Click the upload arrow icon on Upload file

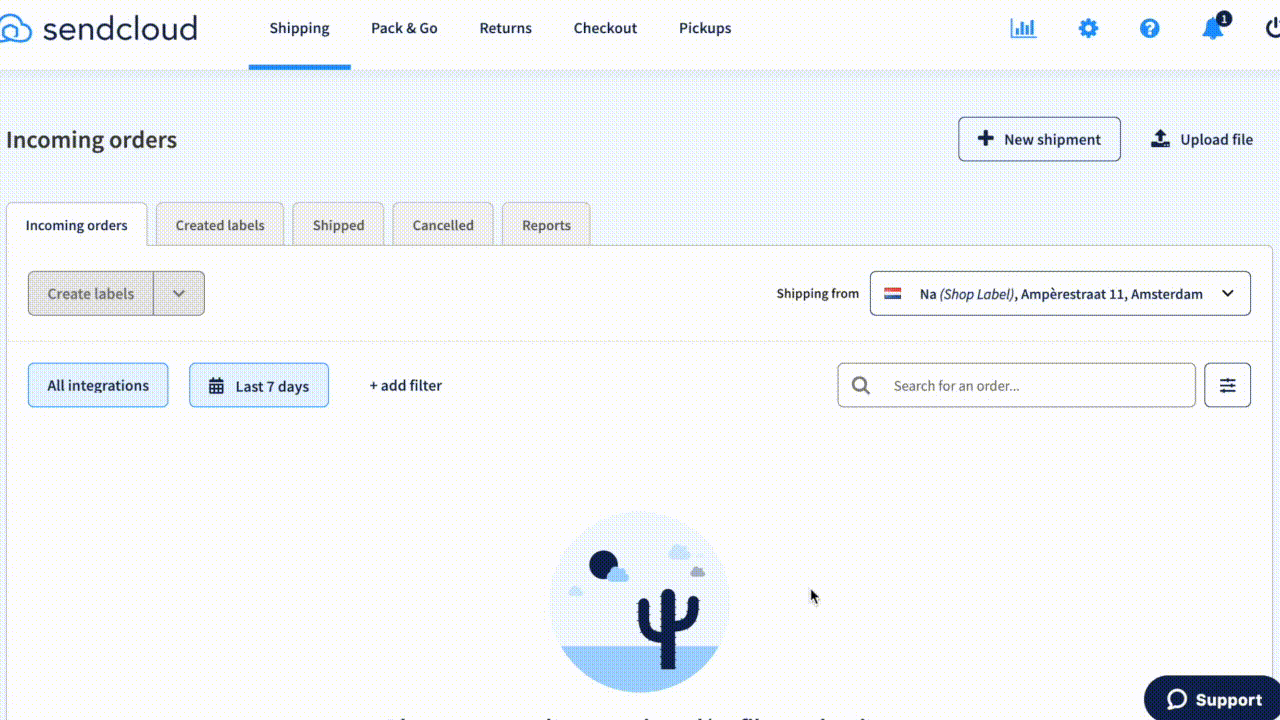point(1160,139)
